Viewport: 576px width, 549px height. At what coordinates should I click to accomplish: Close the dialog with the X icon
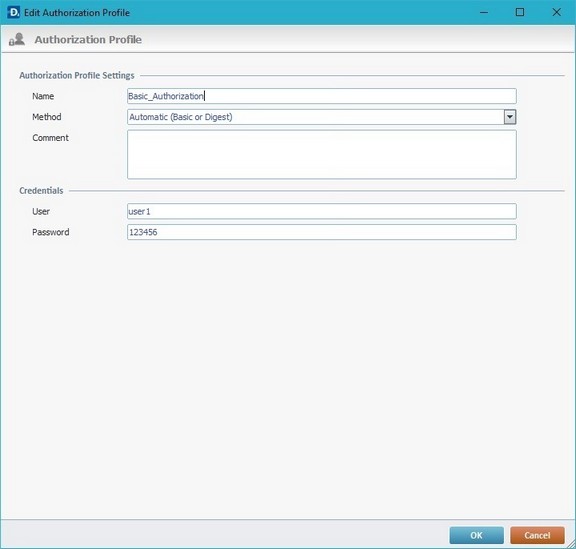(x=556, y=12)
